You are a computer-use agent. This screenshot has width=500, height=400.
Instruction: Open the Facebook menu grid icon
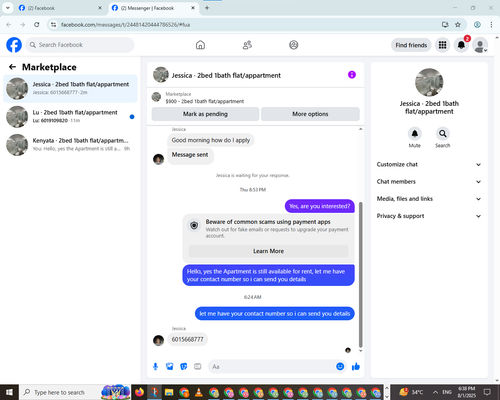coord(442,45)
